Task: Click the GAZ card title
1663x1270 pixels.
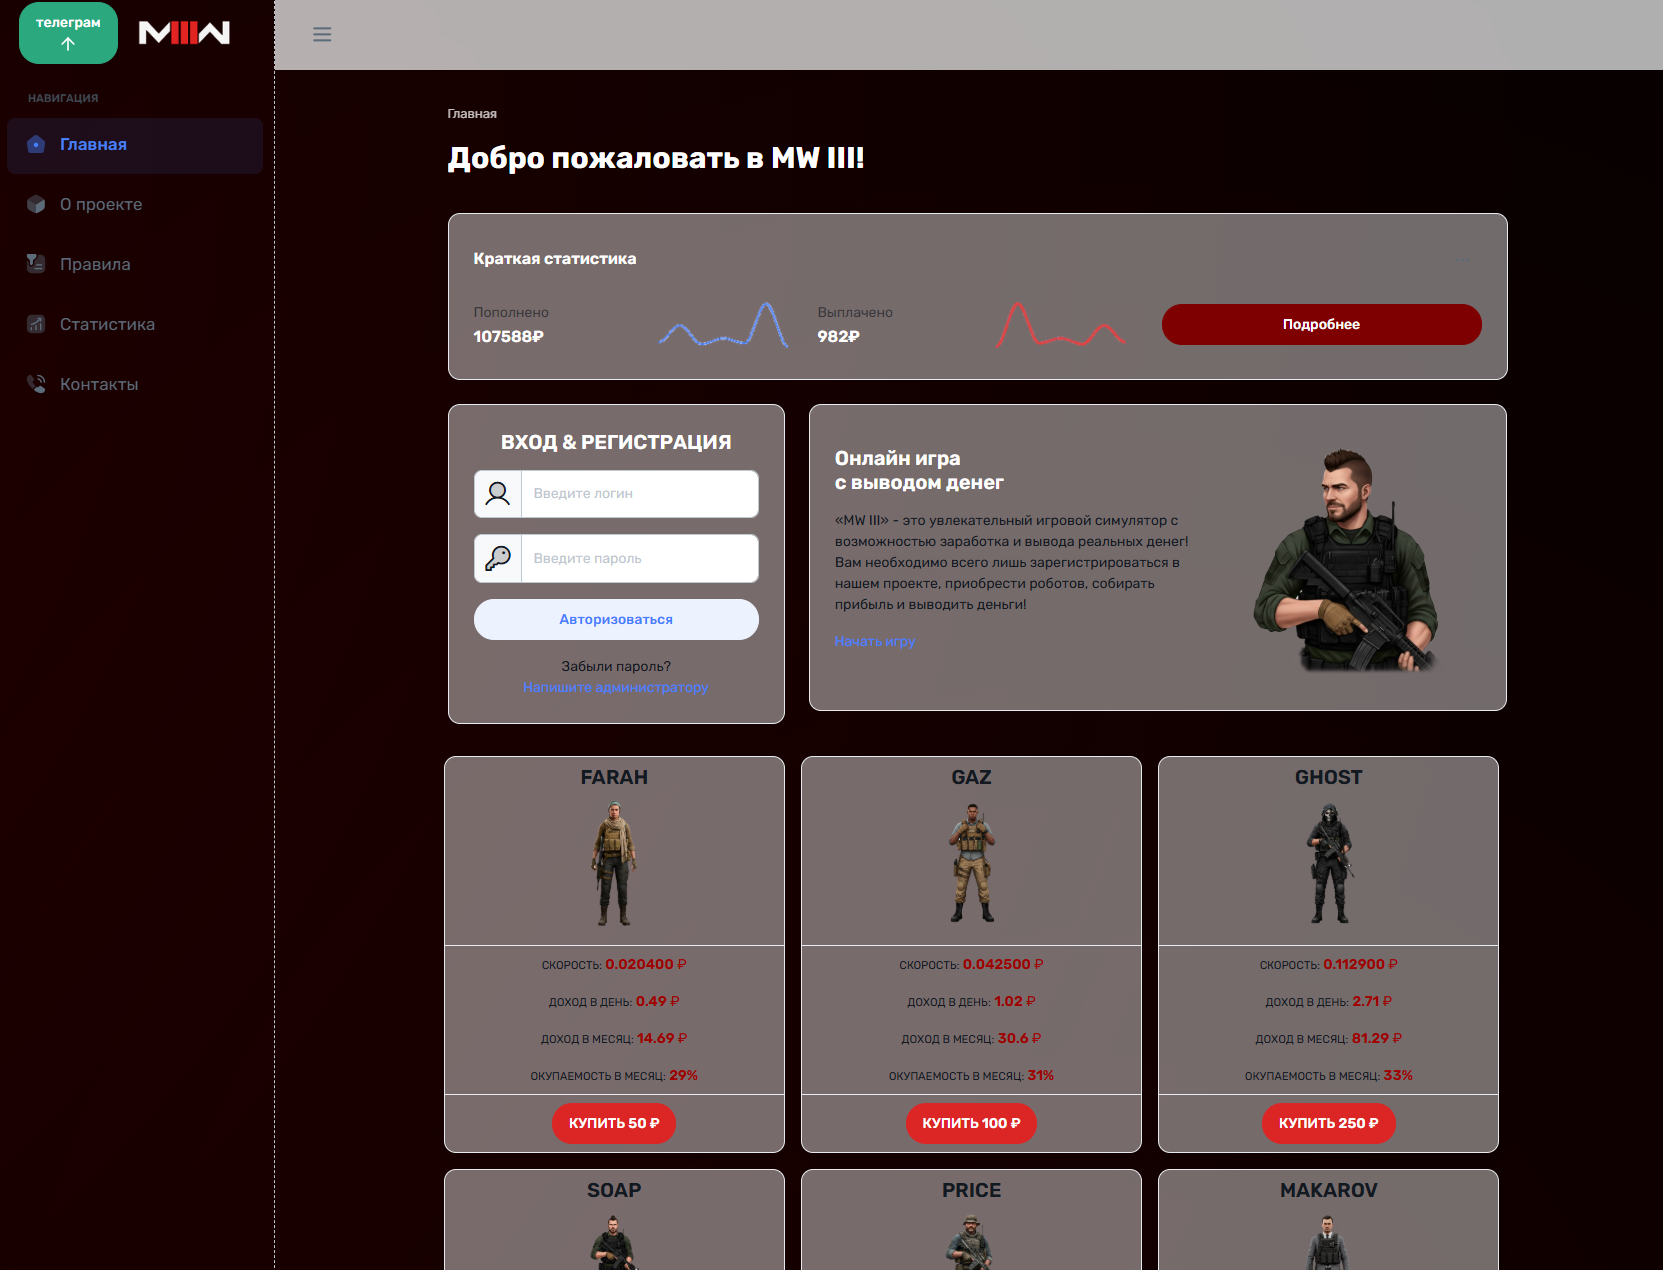Action: pos(971,777)
